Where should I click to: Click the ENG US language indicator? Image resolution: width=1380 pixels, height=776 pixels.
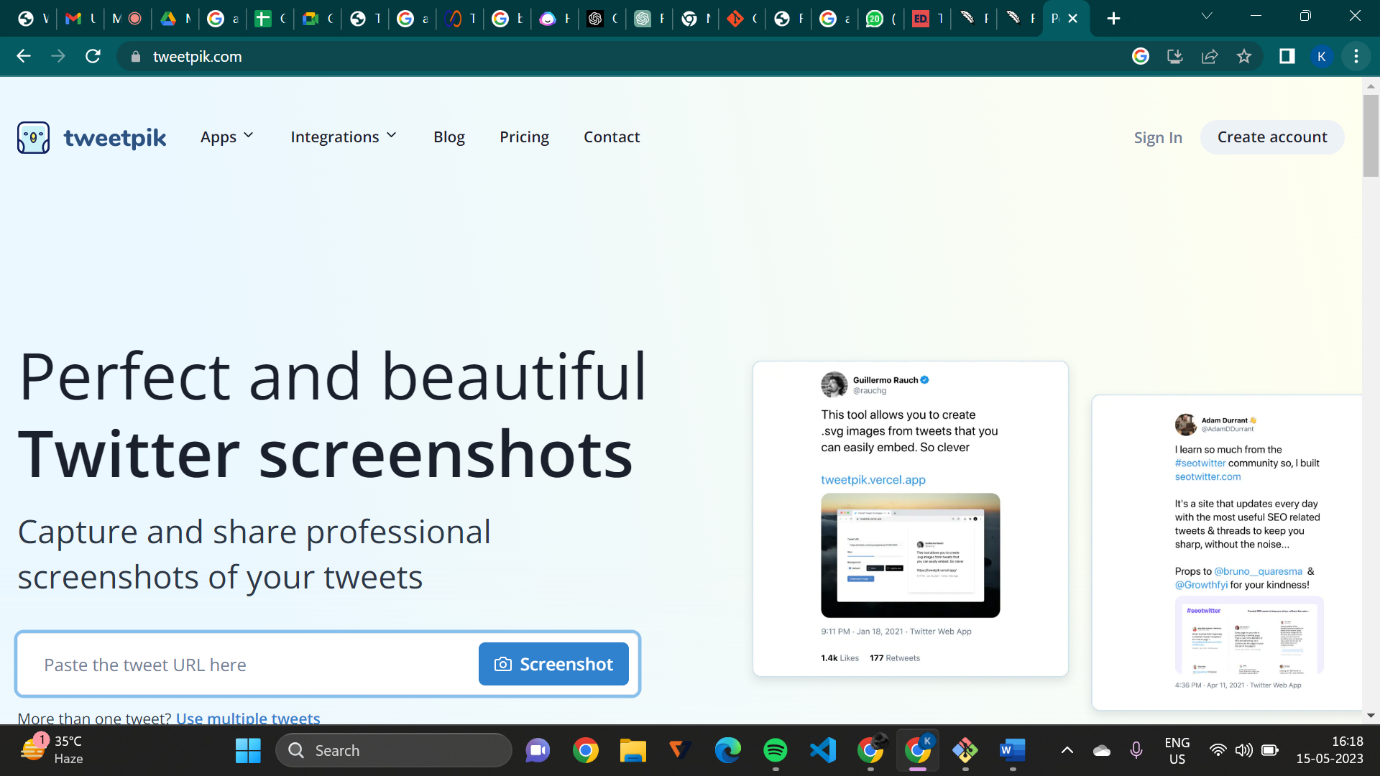click(1177, 750)
